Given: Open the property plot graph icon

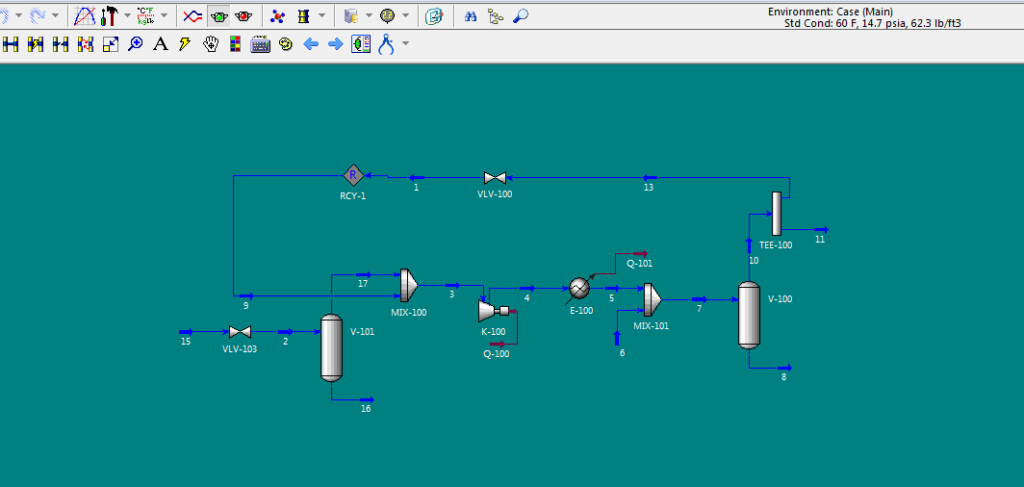Looking at the screenshot, I should 84,16.
